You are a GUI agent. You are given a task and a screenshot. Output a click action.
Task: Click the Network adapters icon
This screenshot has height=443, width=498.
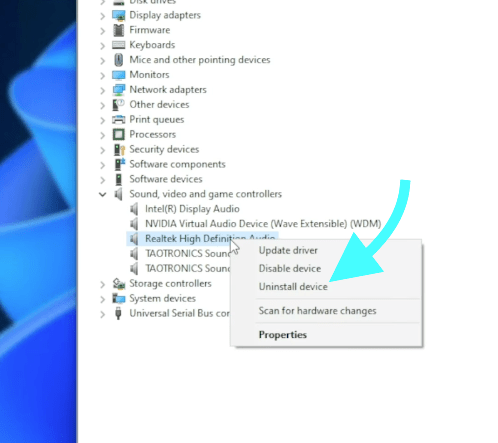pos(119,90)
